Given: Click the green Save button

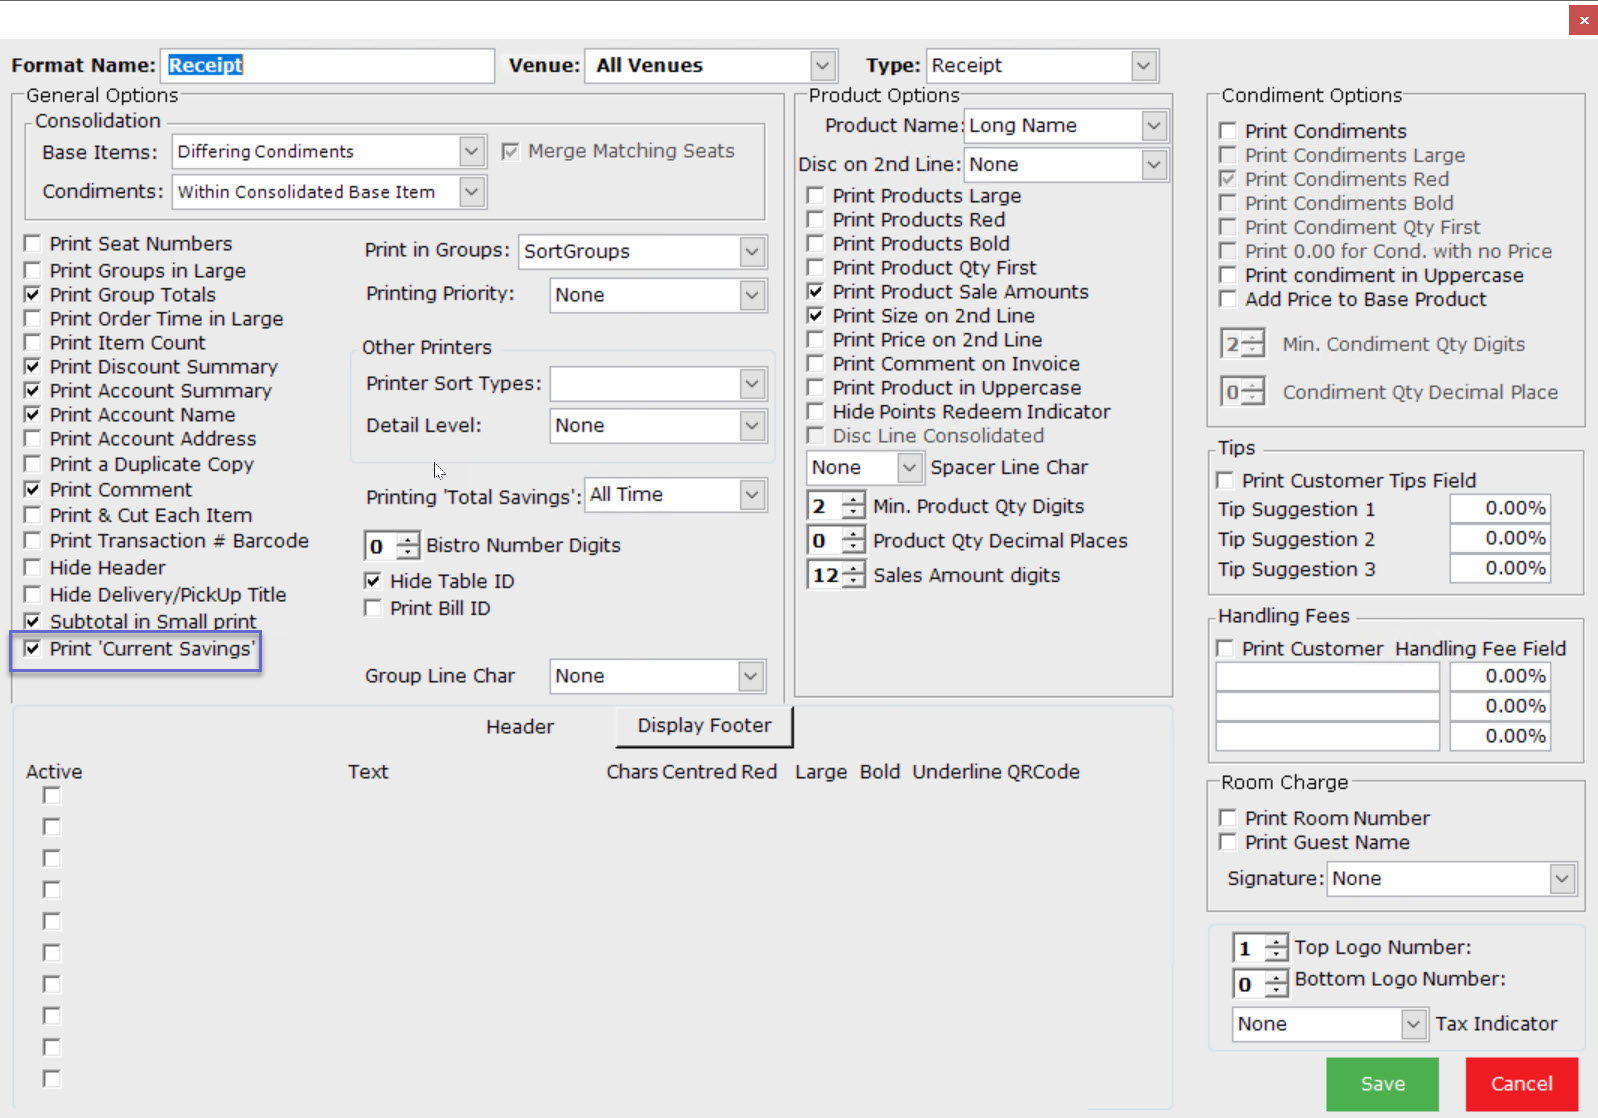Looking at the screenshot, I should [1382, 1084].
